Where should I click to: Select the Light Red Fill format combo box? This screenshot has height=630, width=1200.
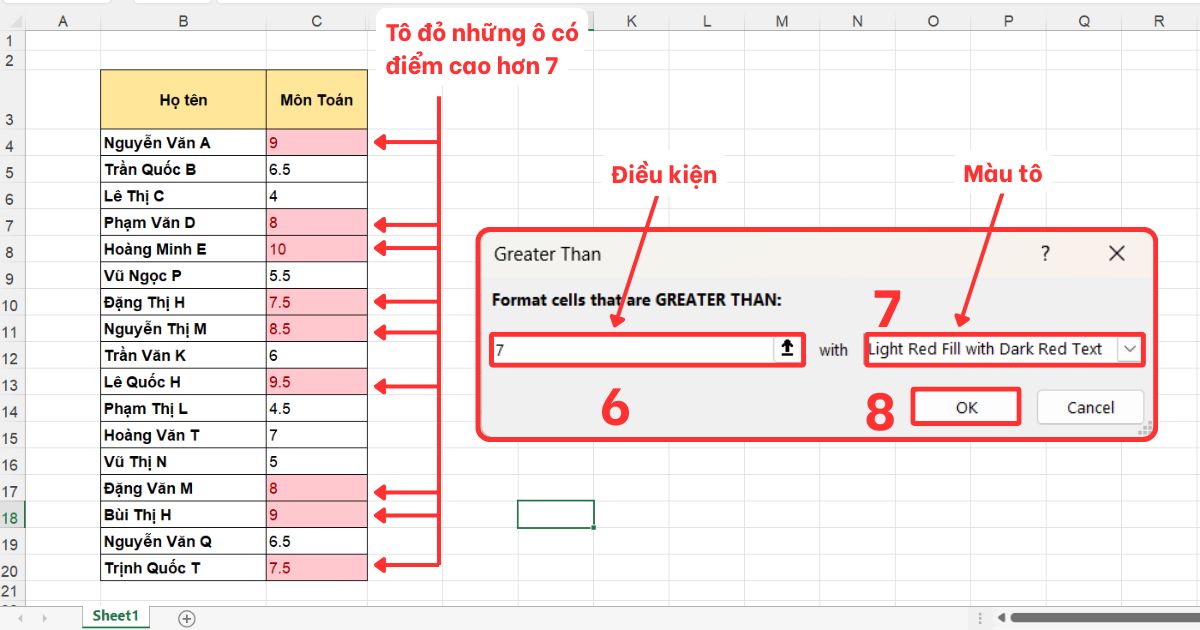click(990, 349)
